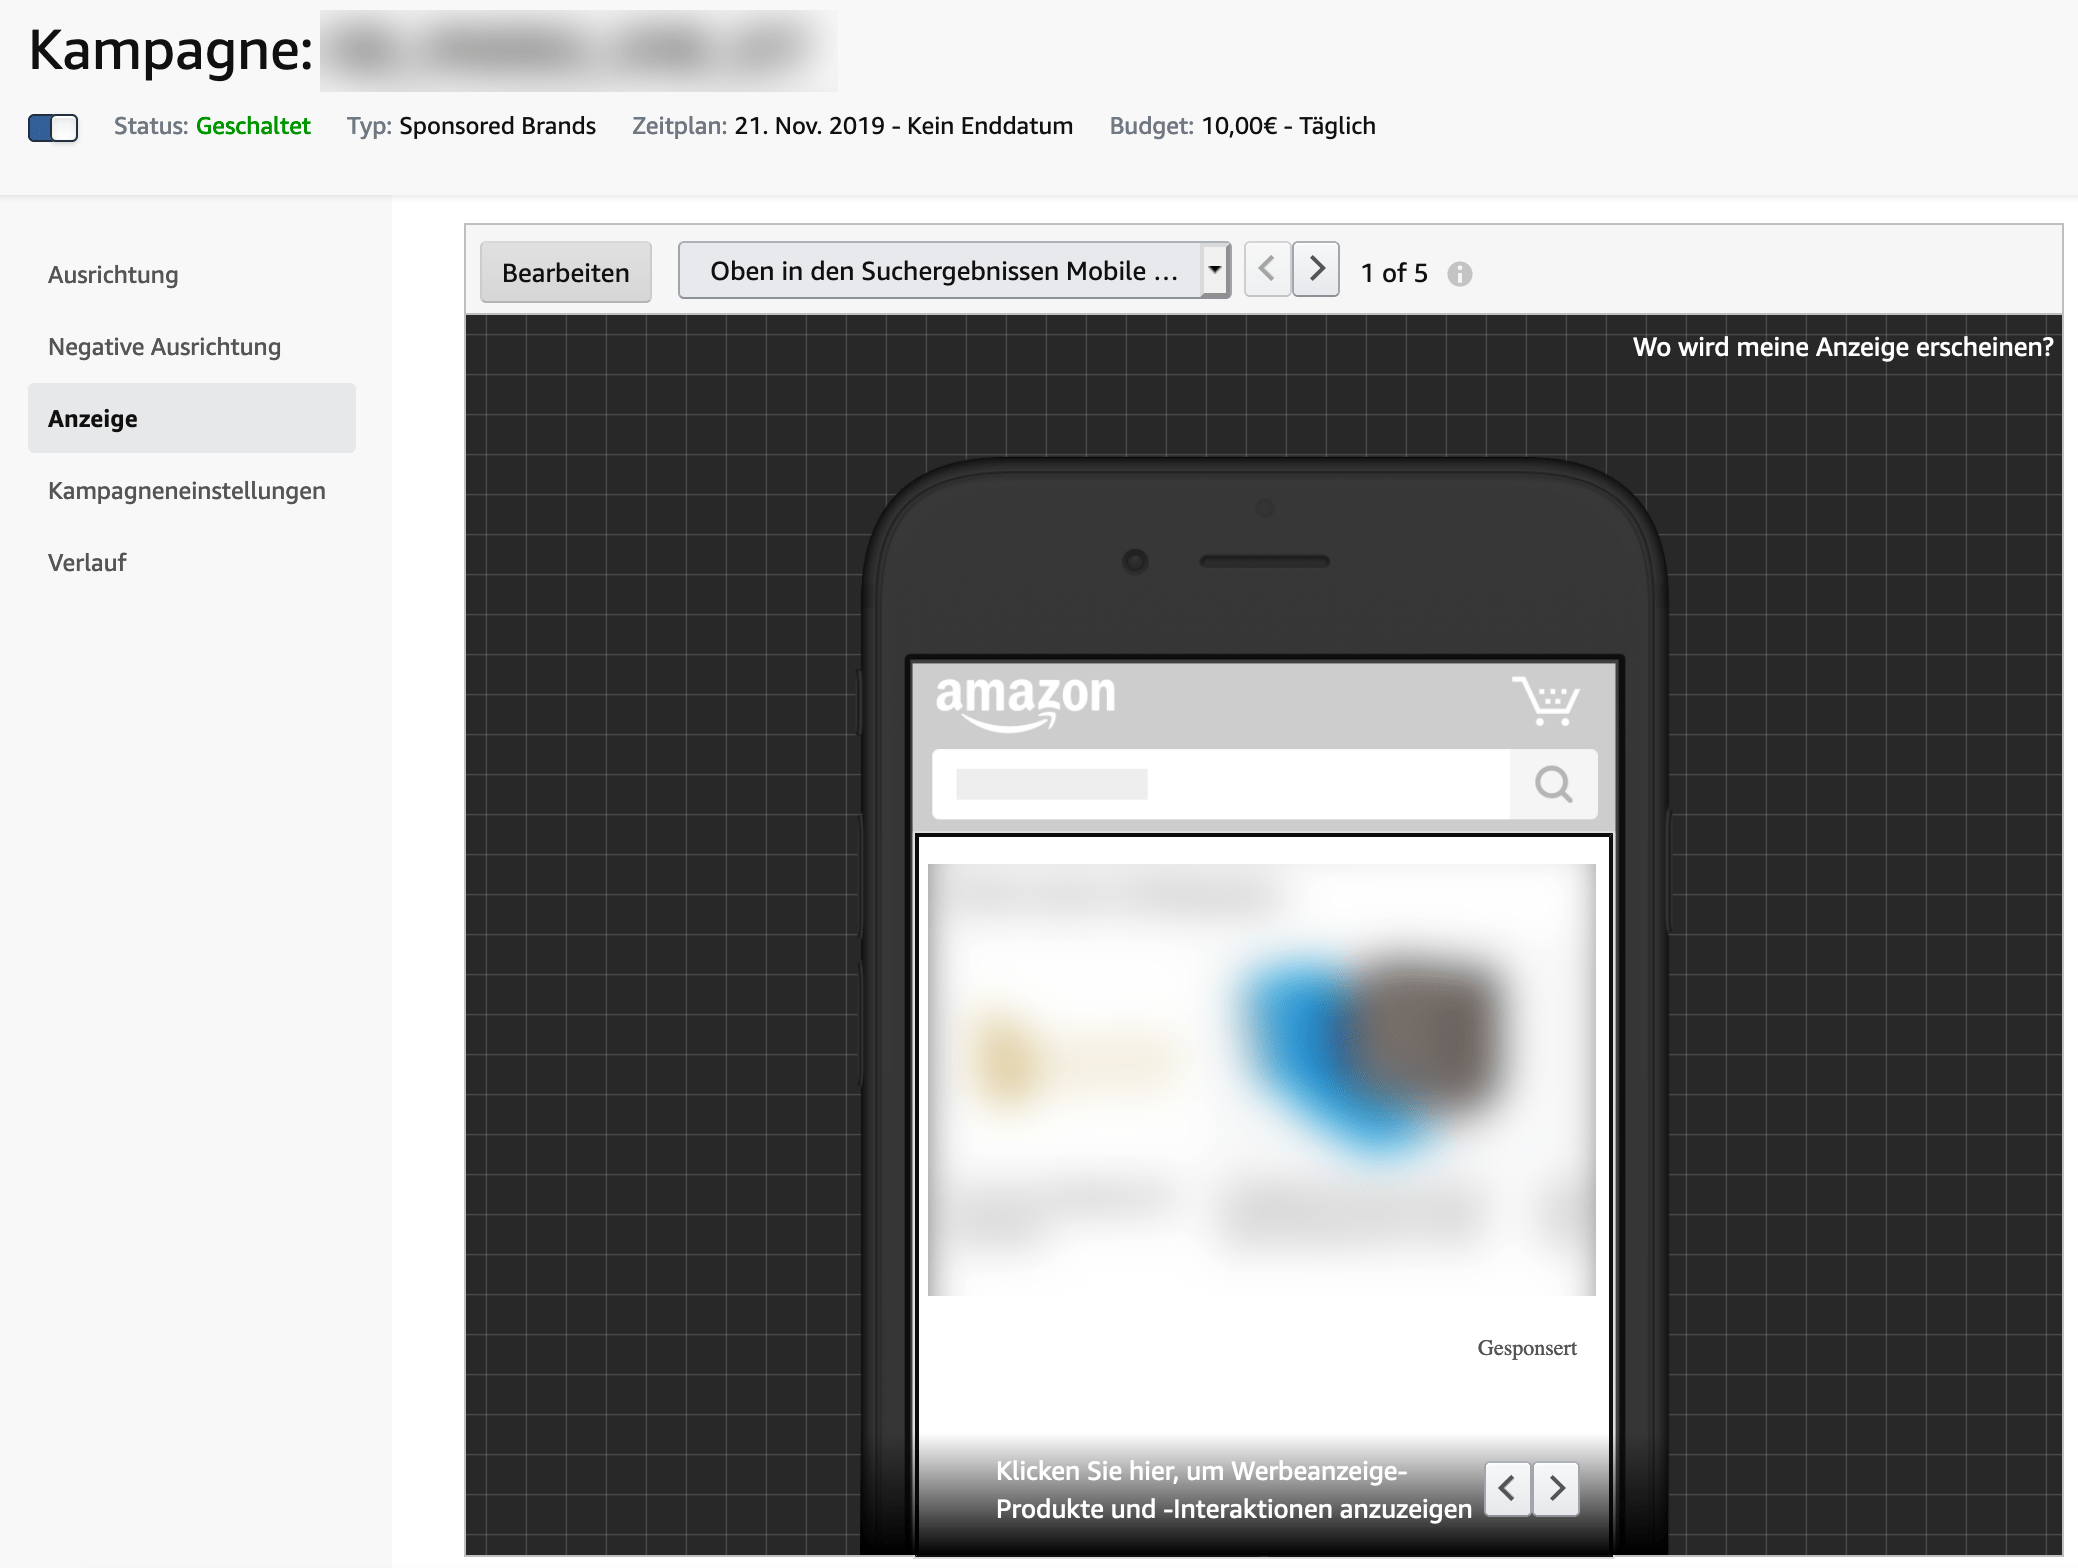Screen dimensions: 2078x1568
Task: Click the Bearbeiten button
Action: point(566,272)
